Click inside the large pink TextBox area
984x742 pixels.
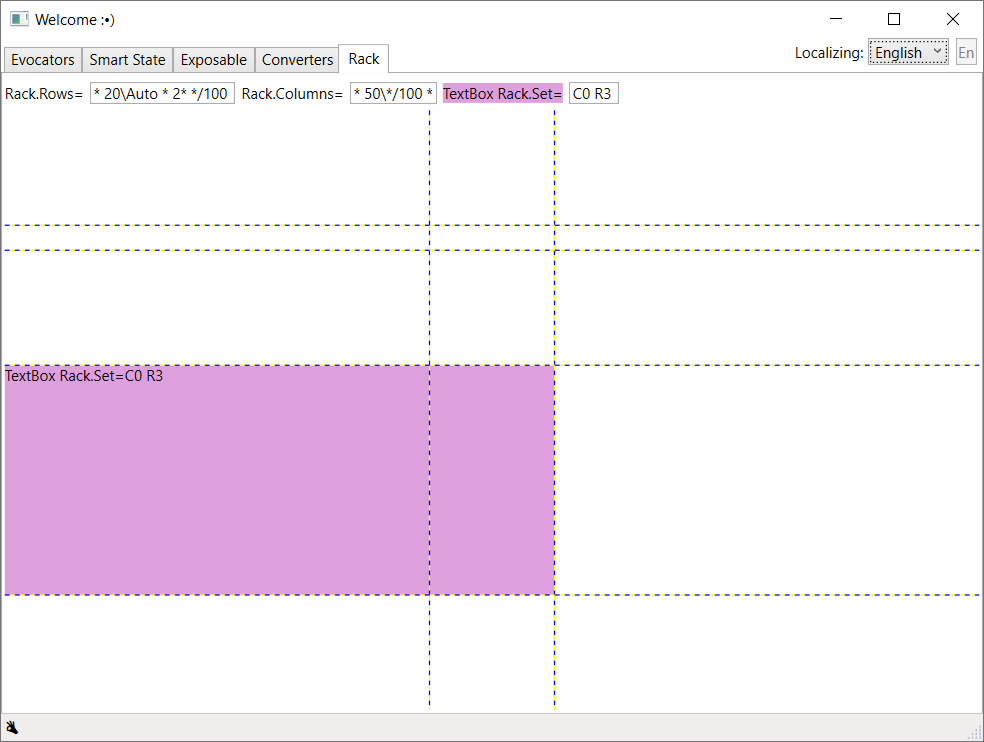(x=279, y=480)
